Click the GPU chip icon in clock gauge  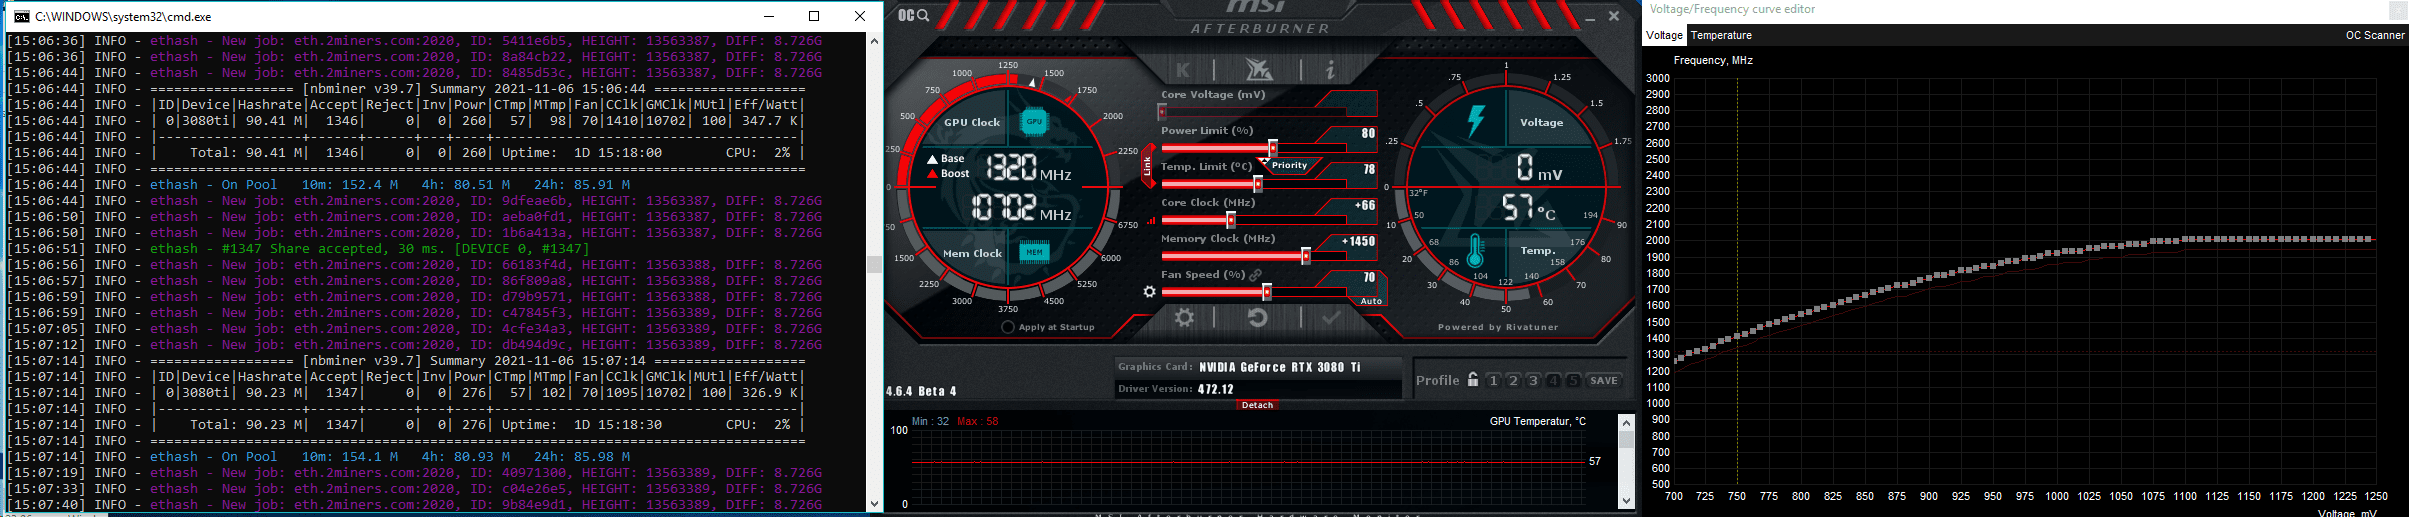(1034, 121)
